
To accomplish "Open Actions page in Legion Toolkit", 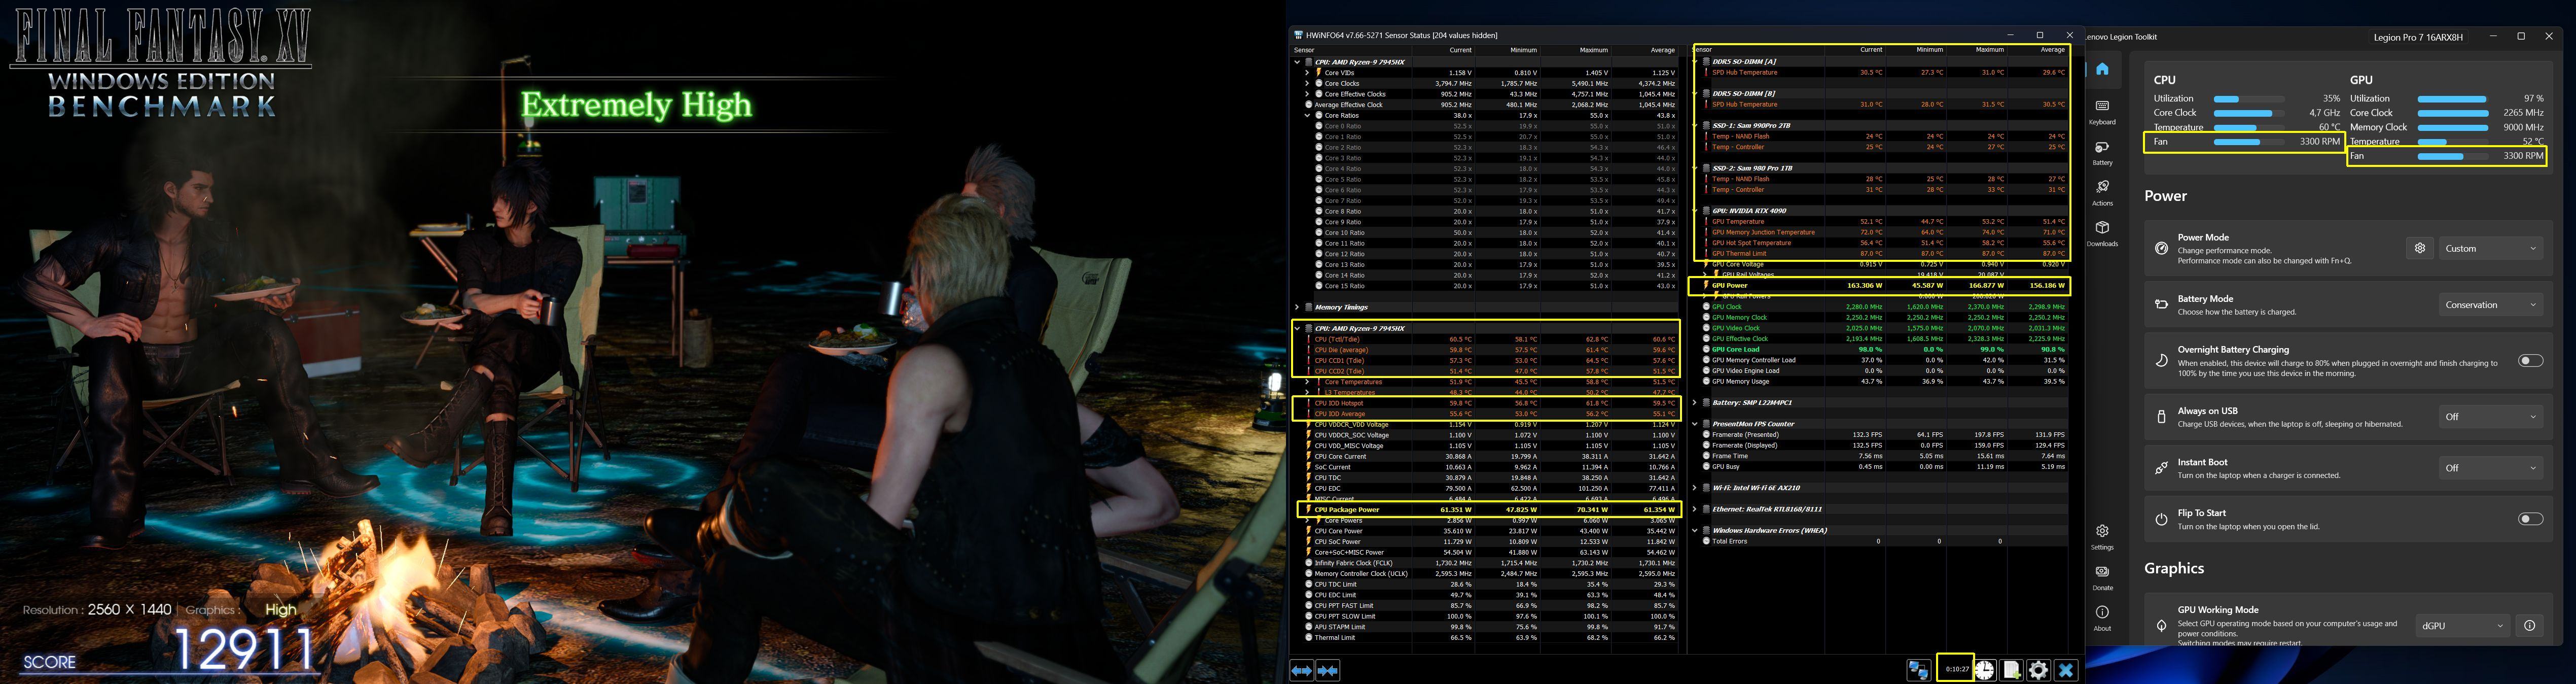I will 2102,193.
